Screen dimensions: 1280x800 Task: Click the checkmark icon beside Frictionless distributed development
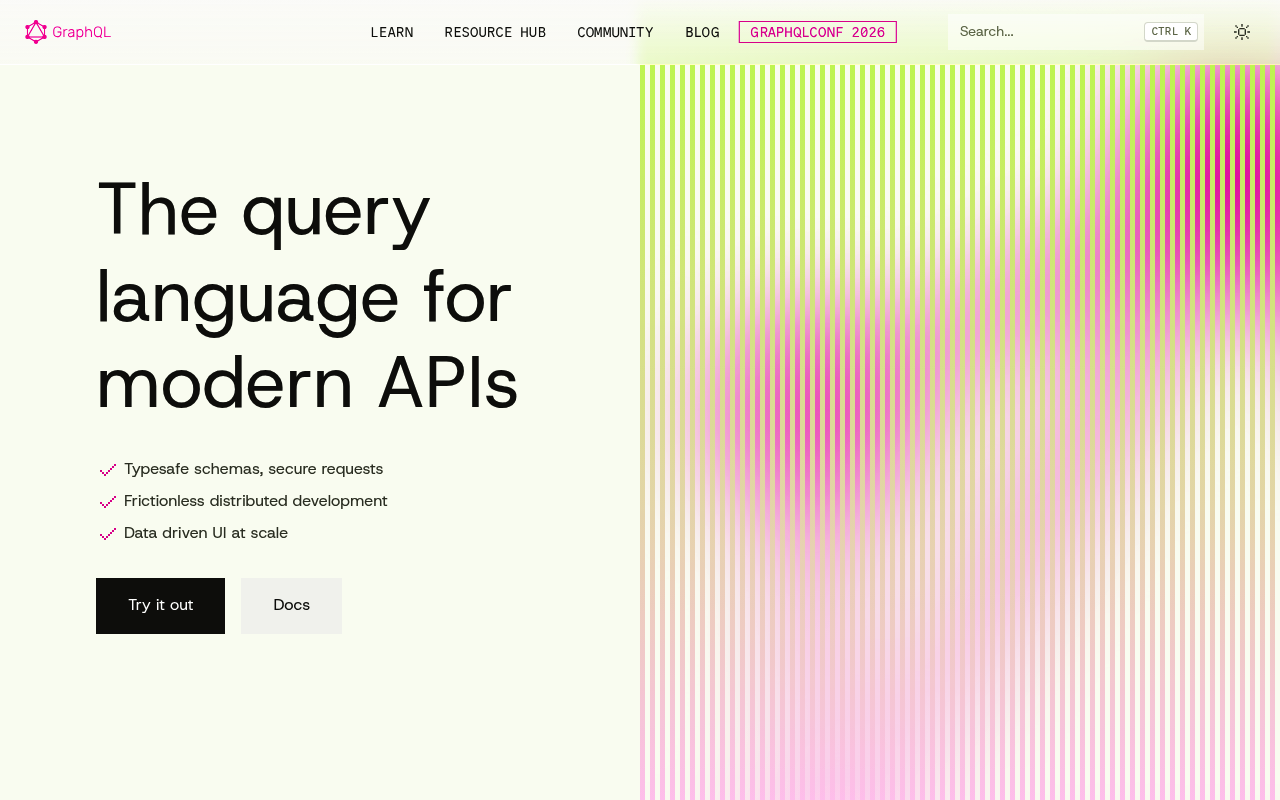[108, 502]
